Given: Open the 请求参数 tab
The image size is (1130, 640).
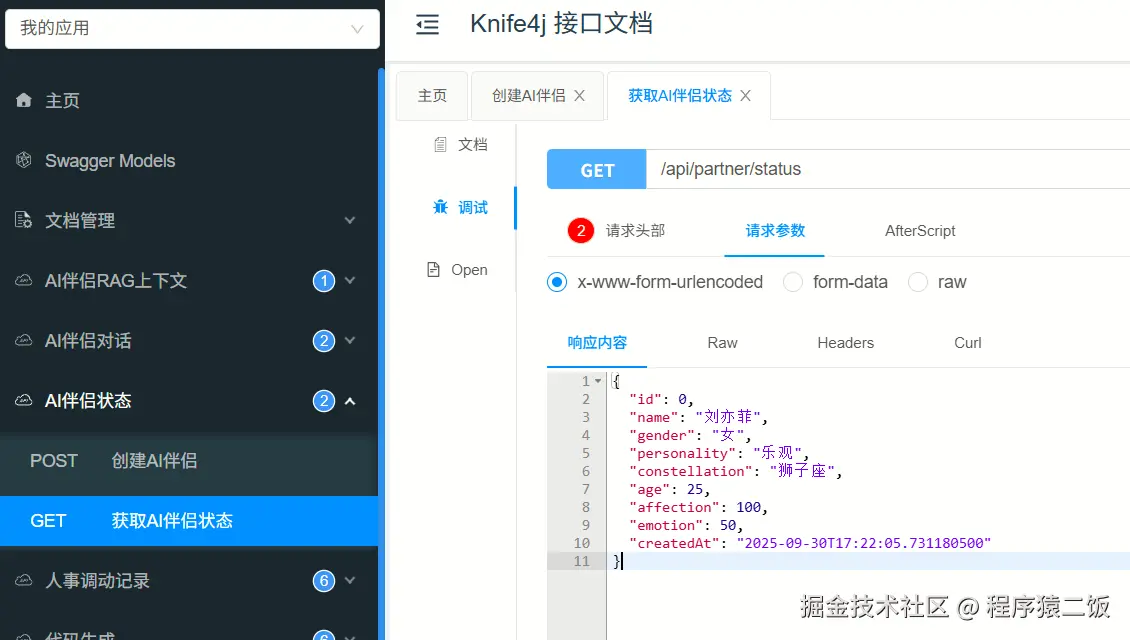Looking at the screenshot, I should click(x=775, y=231).
